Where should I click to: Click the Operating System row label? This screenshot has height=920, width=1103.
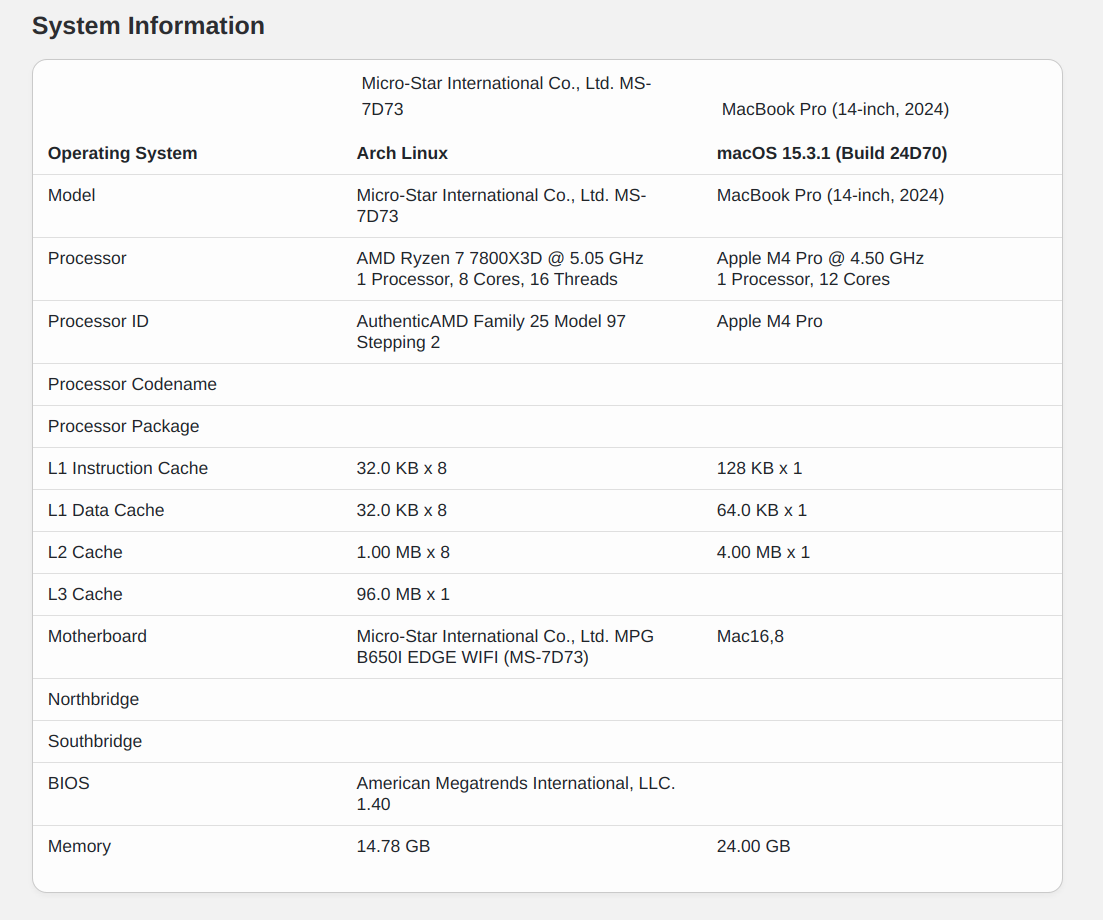122,153
